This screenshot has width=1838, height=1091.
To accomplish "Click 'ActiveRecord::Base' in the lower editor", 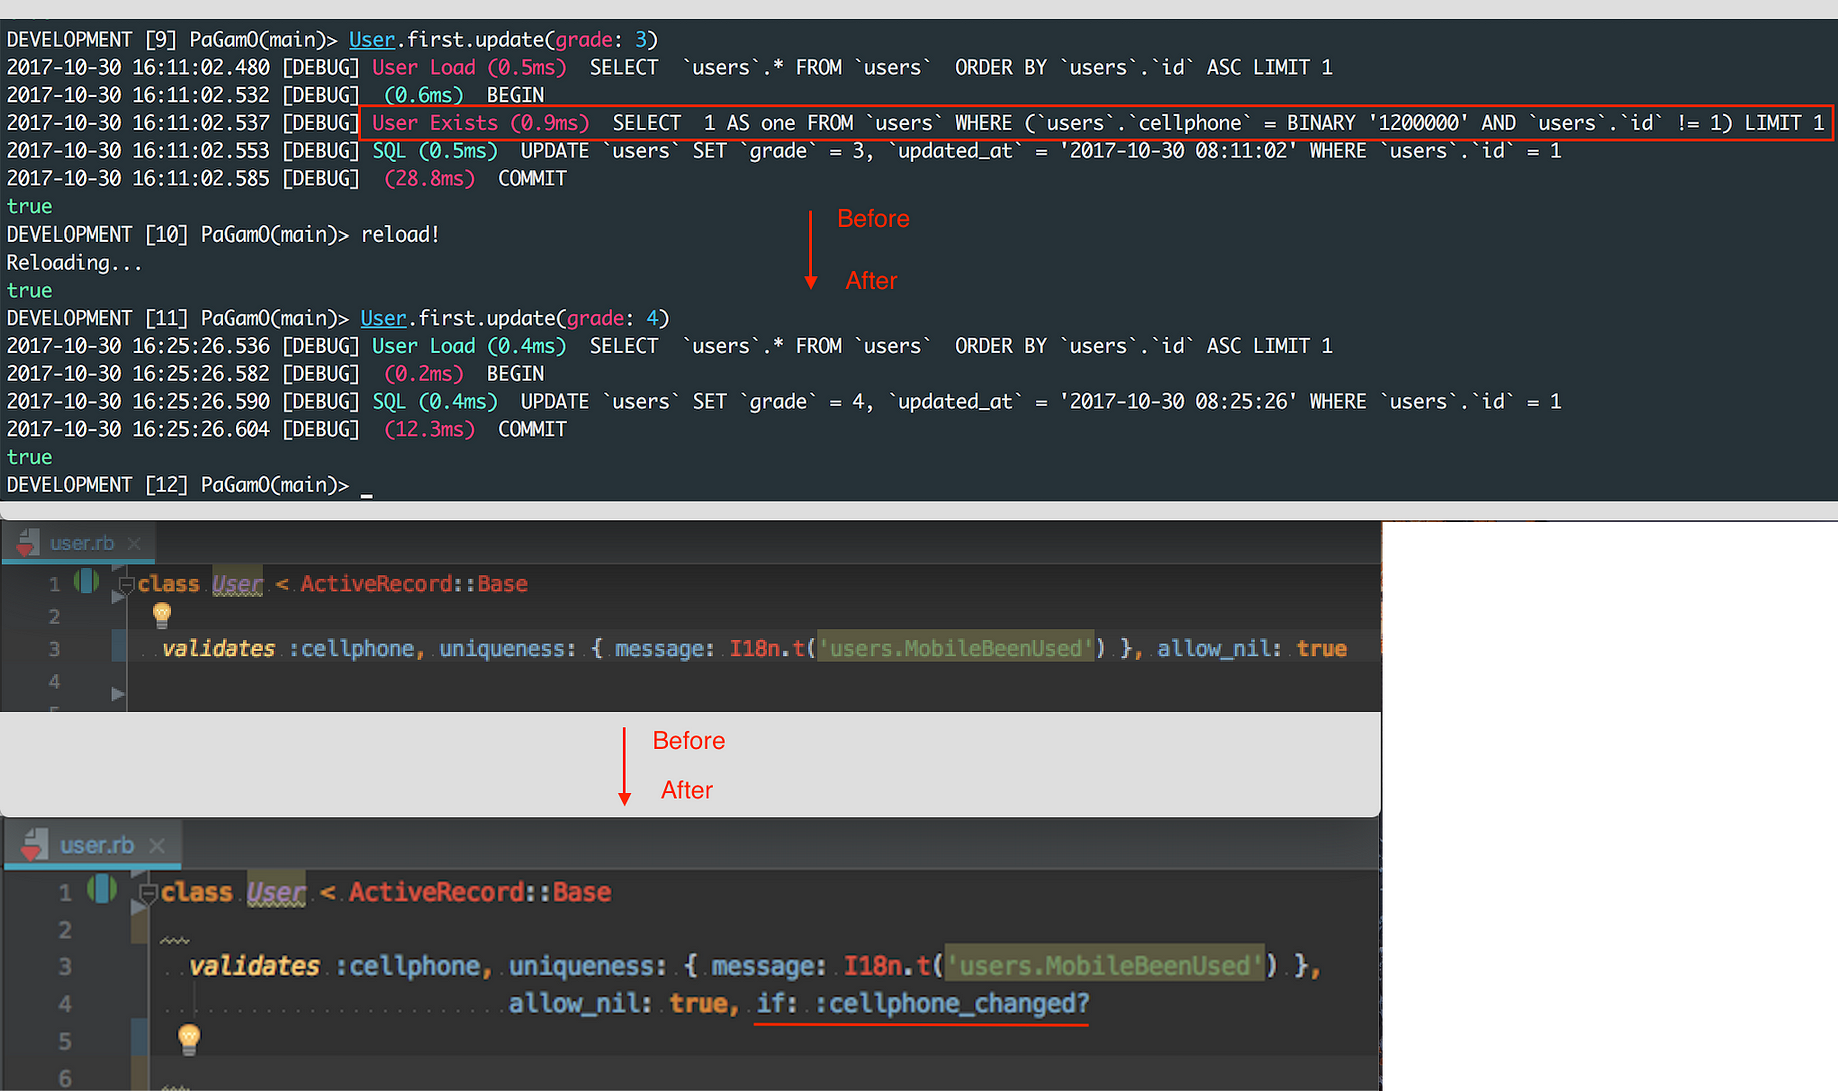I will (x=479, y=892).
